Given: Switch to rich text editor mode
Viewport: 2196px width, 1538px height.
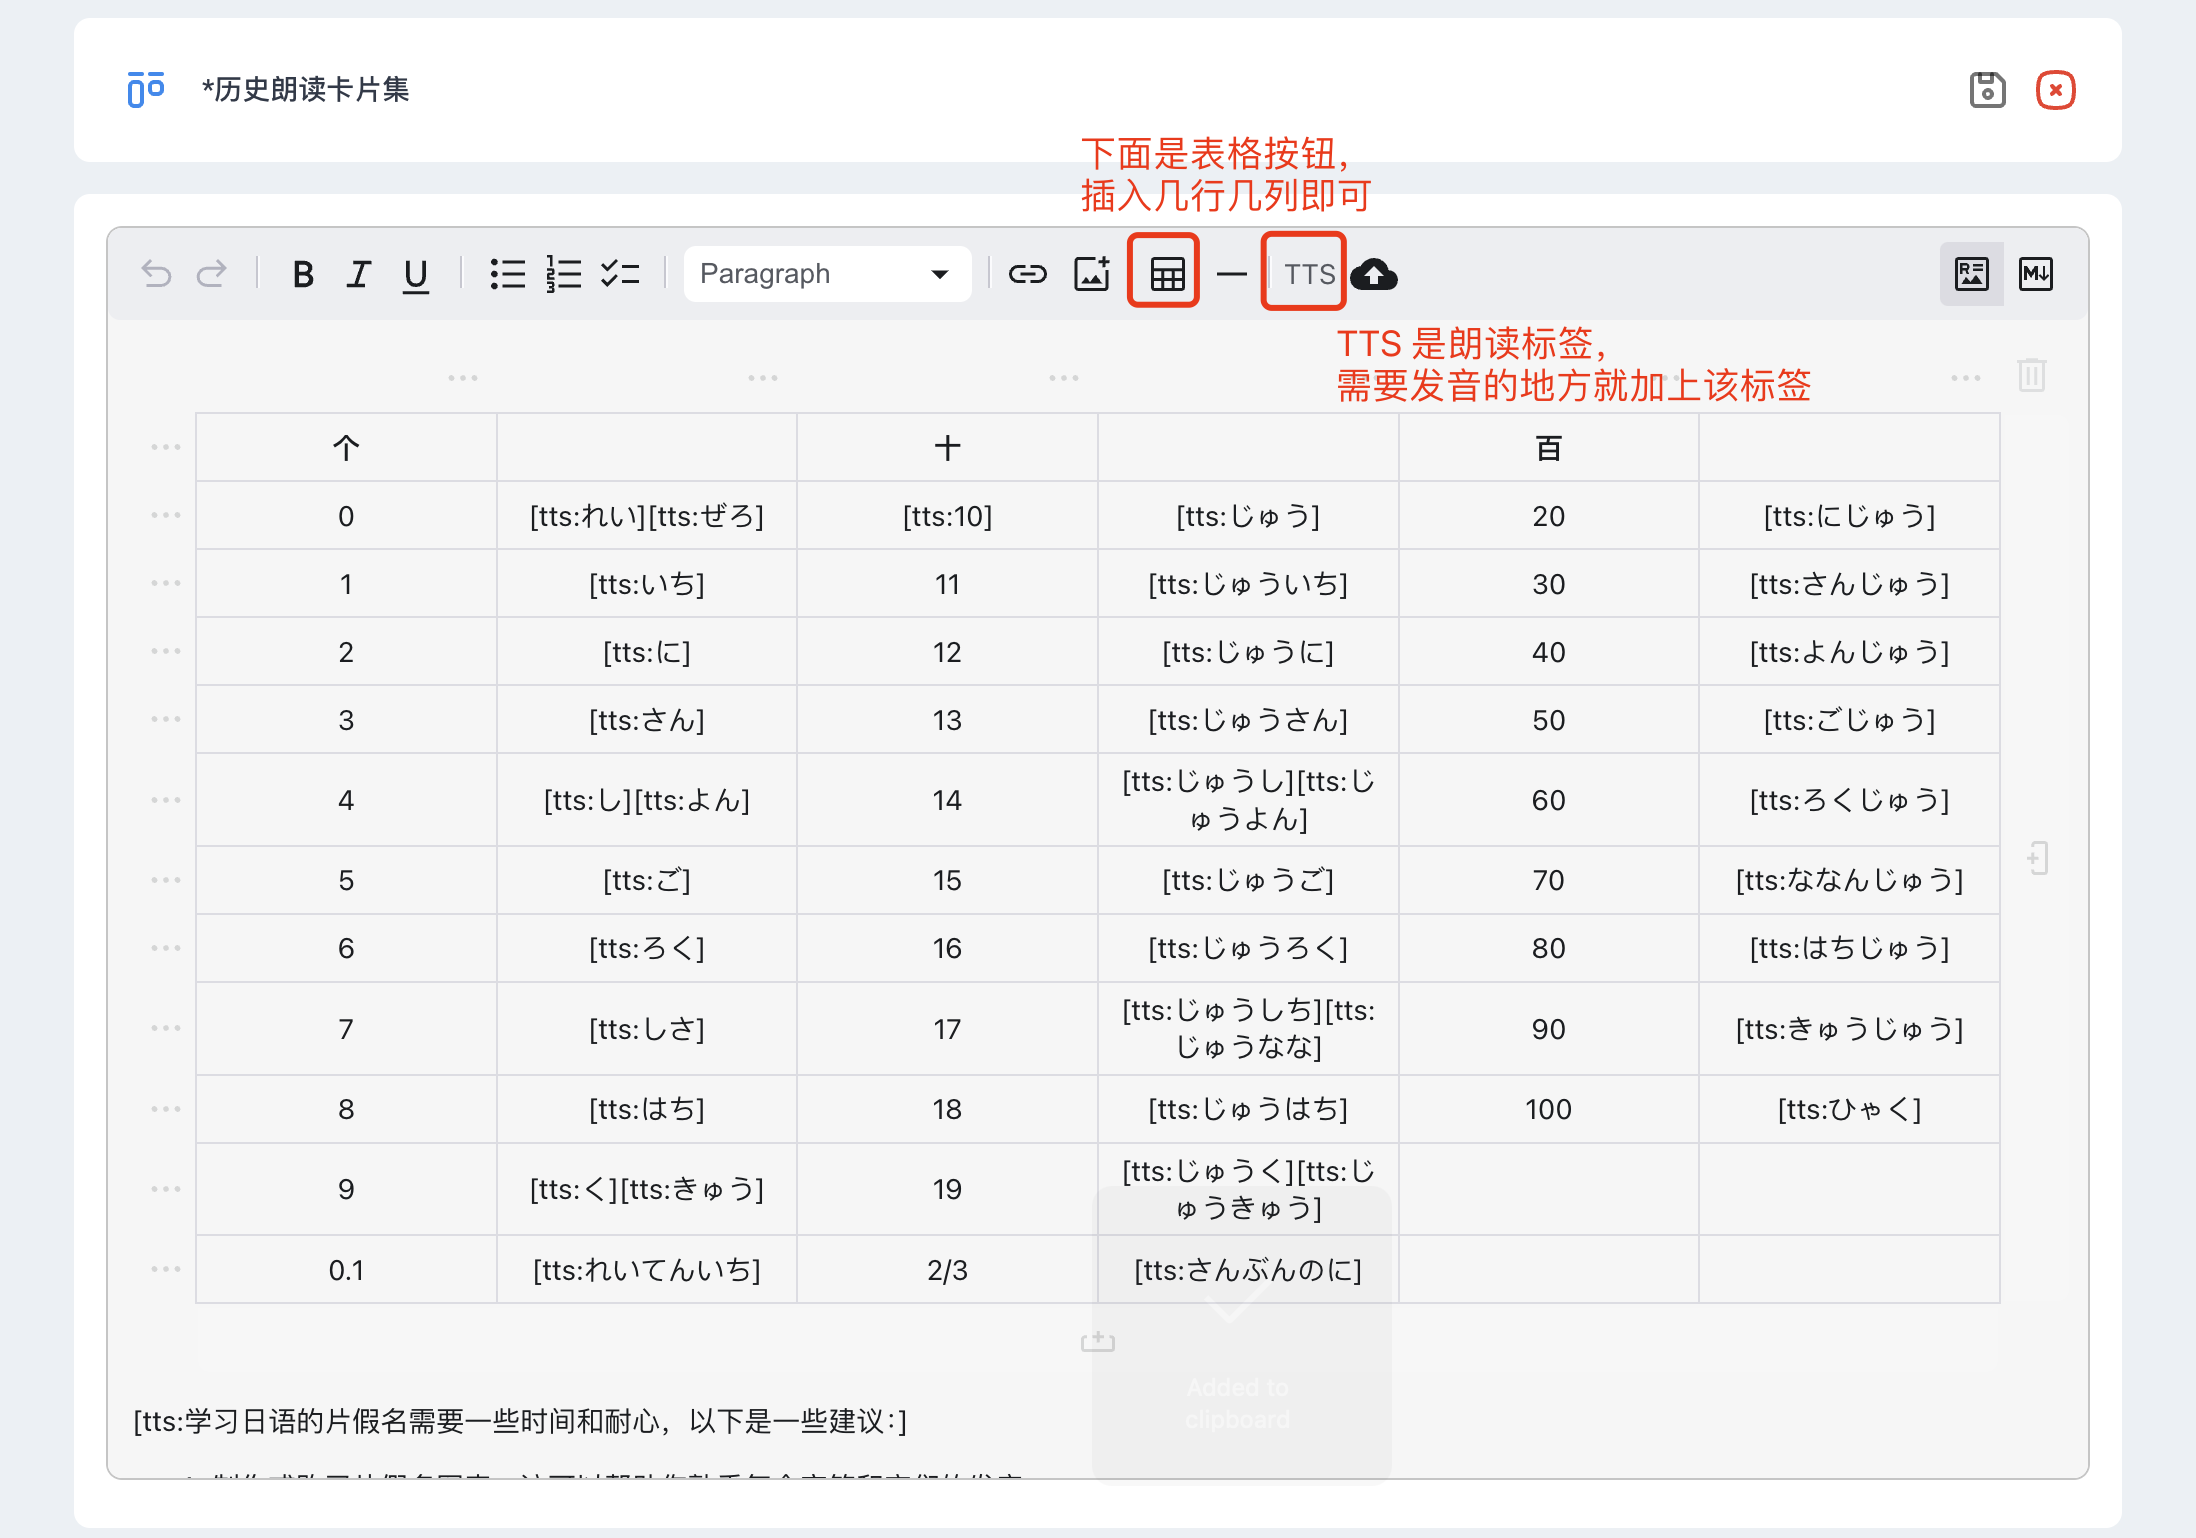Looking at the screenshot, I should pyautogui.click(x=1971, y=274).
